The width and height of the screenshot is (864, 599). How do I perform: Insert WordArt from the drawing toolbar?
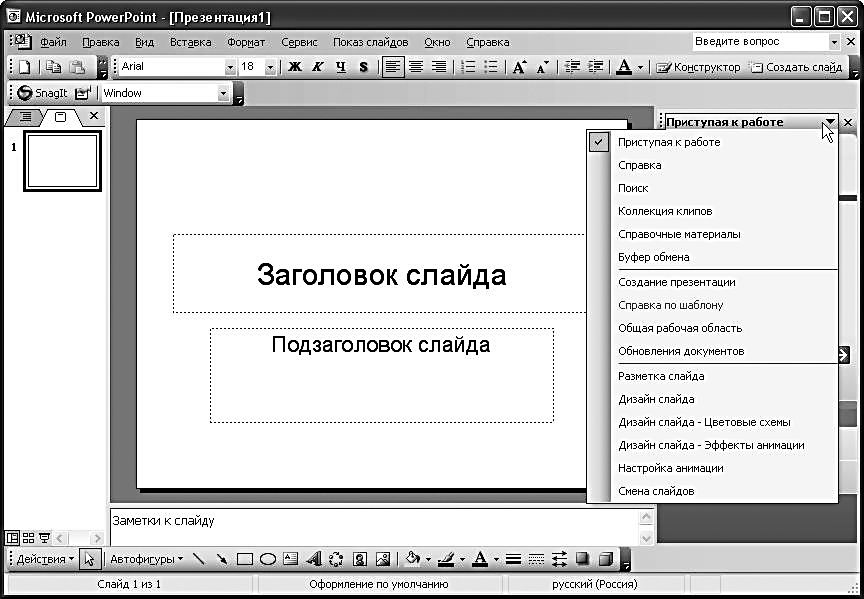click(x=313, y=559)
